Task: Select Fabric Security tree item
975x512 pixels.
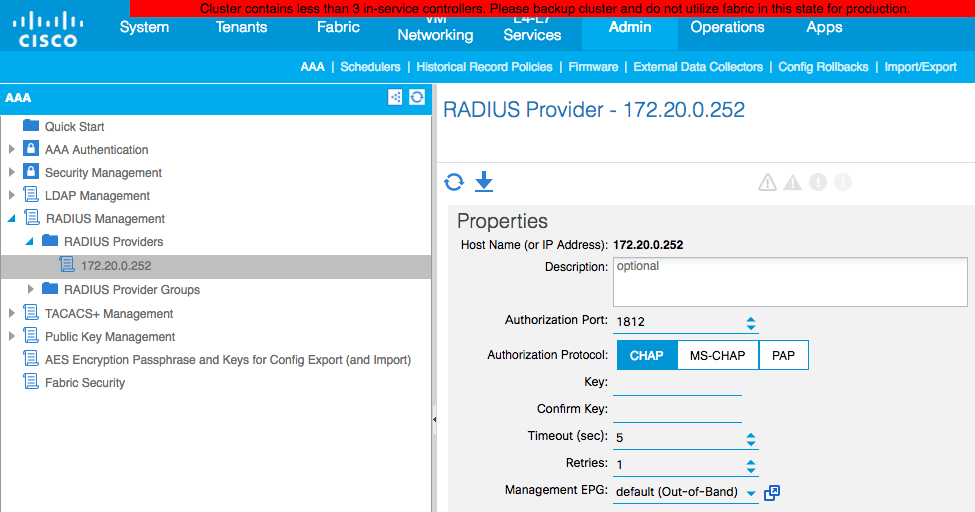Action: click(85, 383)
